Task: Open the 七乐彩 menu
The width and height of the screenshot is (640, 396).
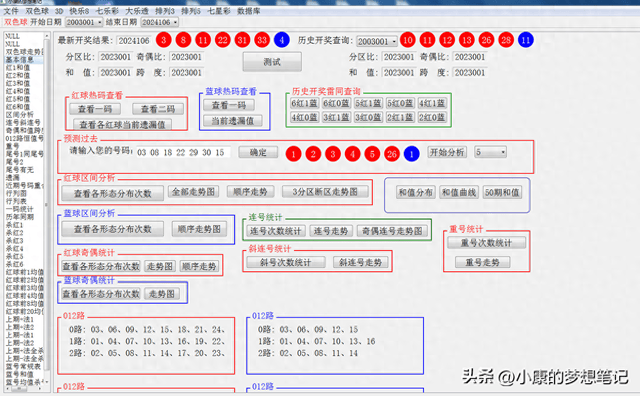Action: point(107,11)
